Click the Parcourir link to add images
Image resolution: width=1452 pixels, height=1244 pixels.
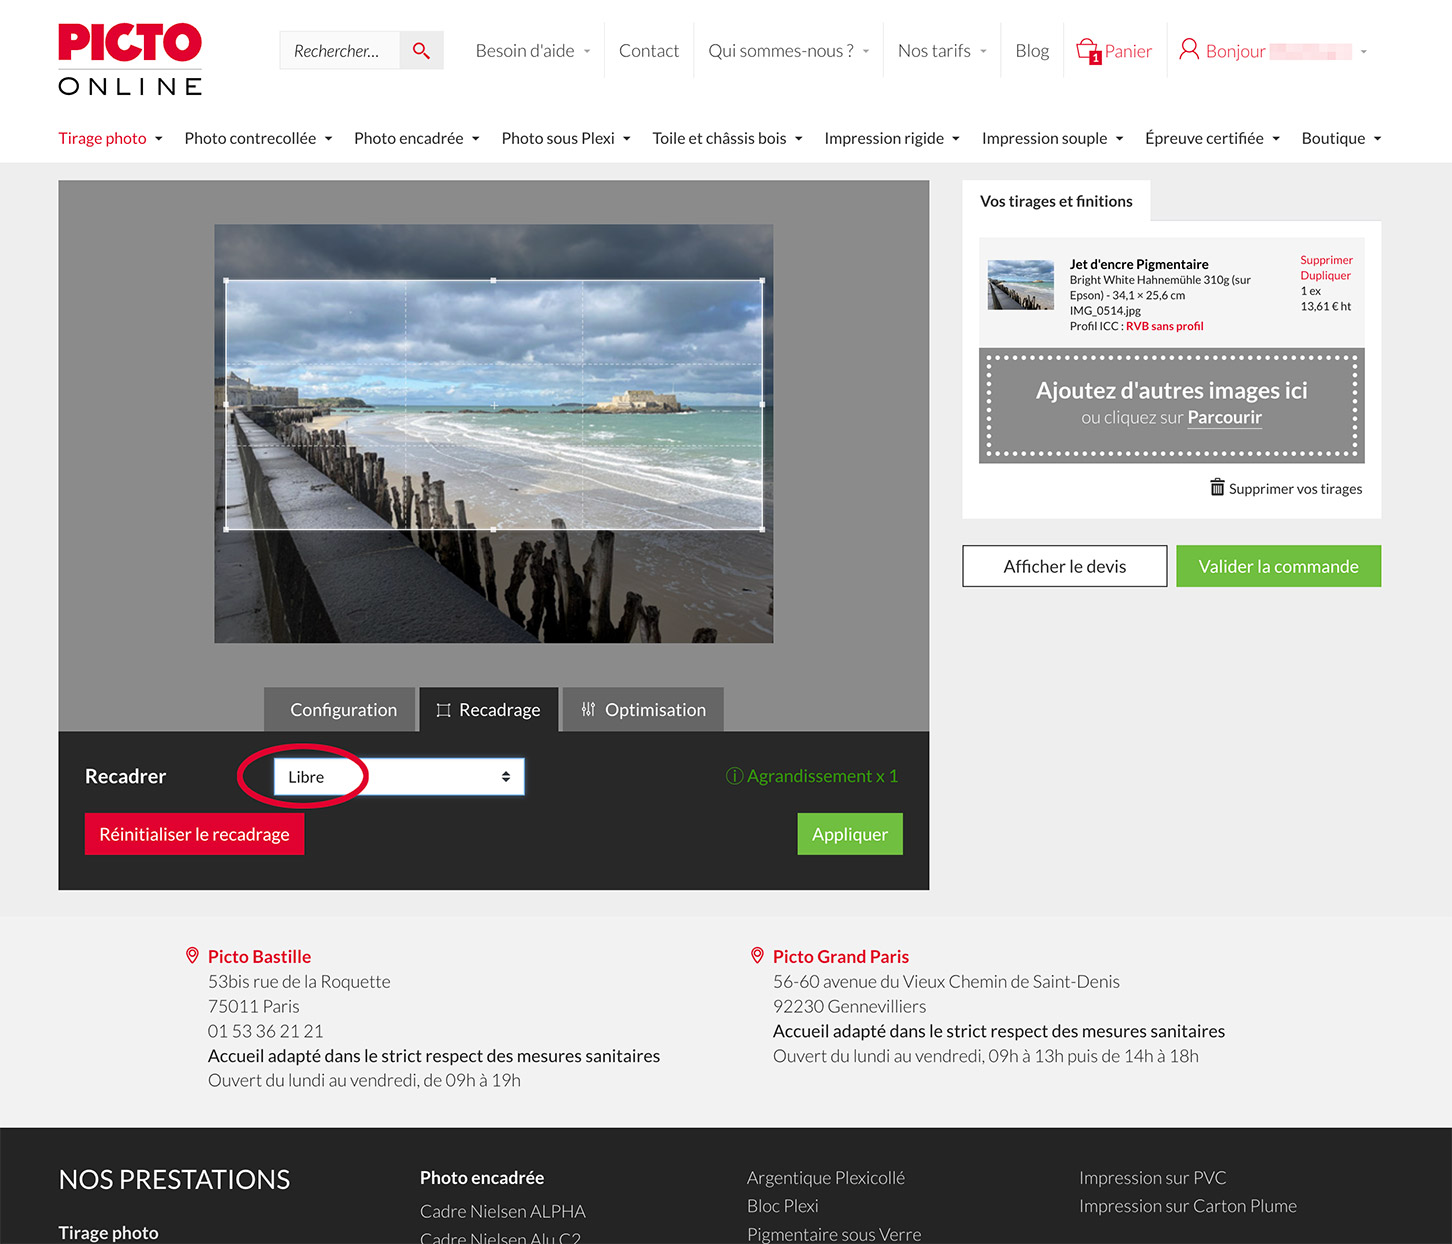click(x=1224, y=418)
